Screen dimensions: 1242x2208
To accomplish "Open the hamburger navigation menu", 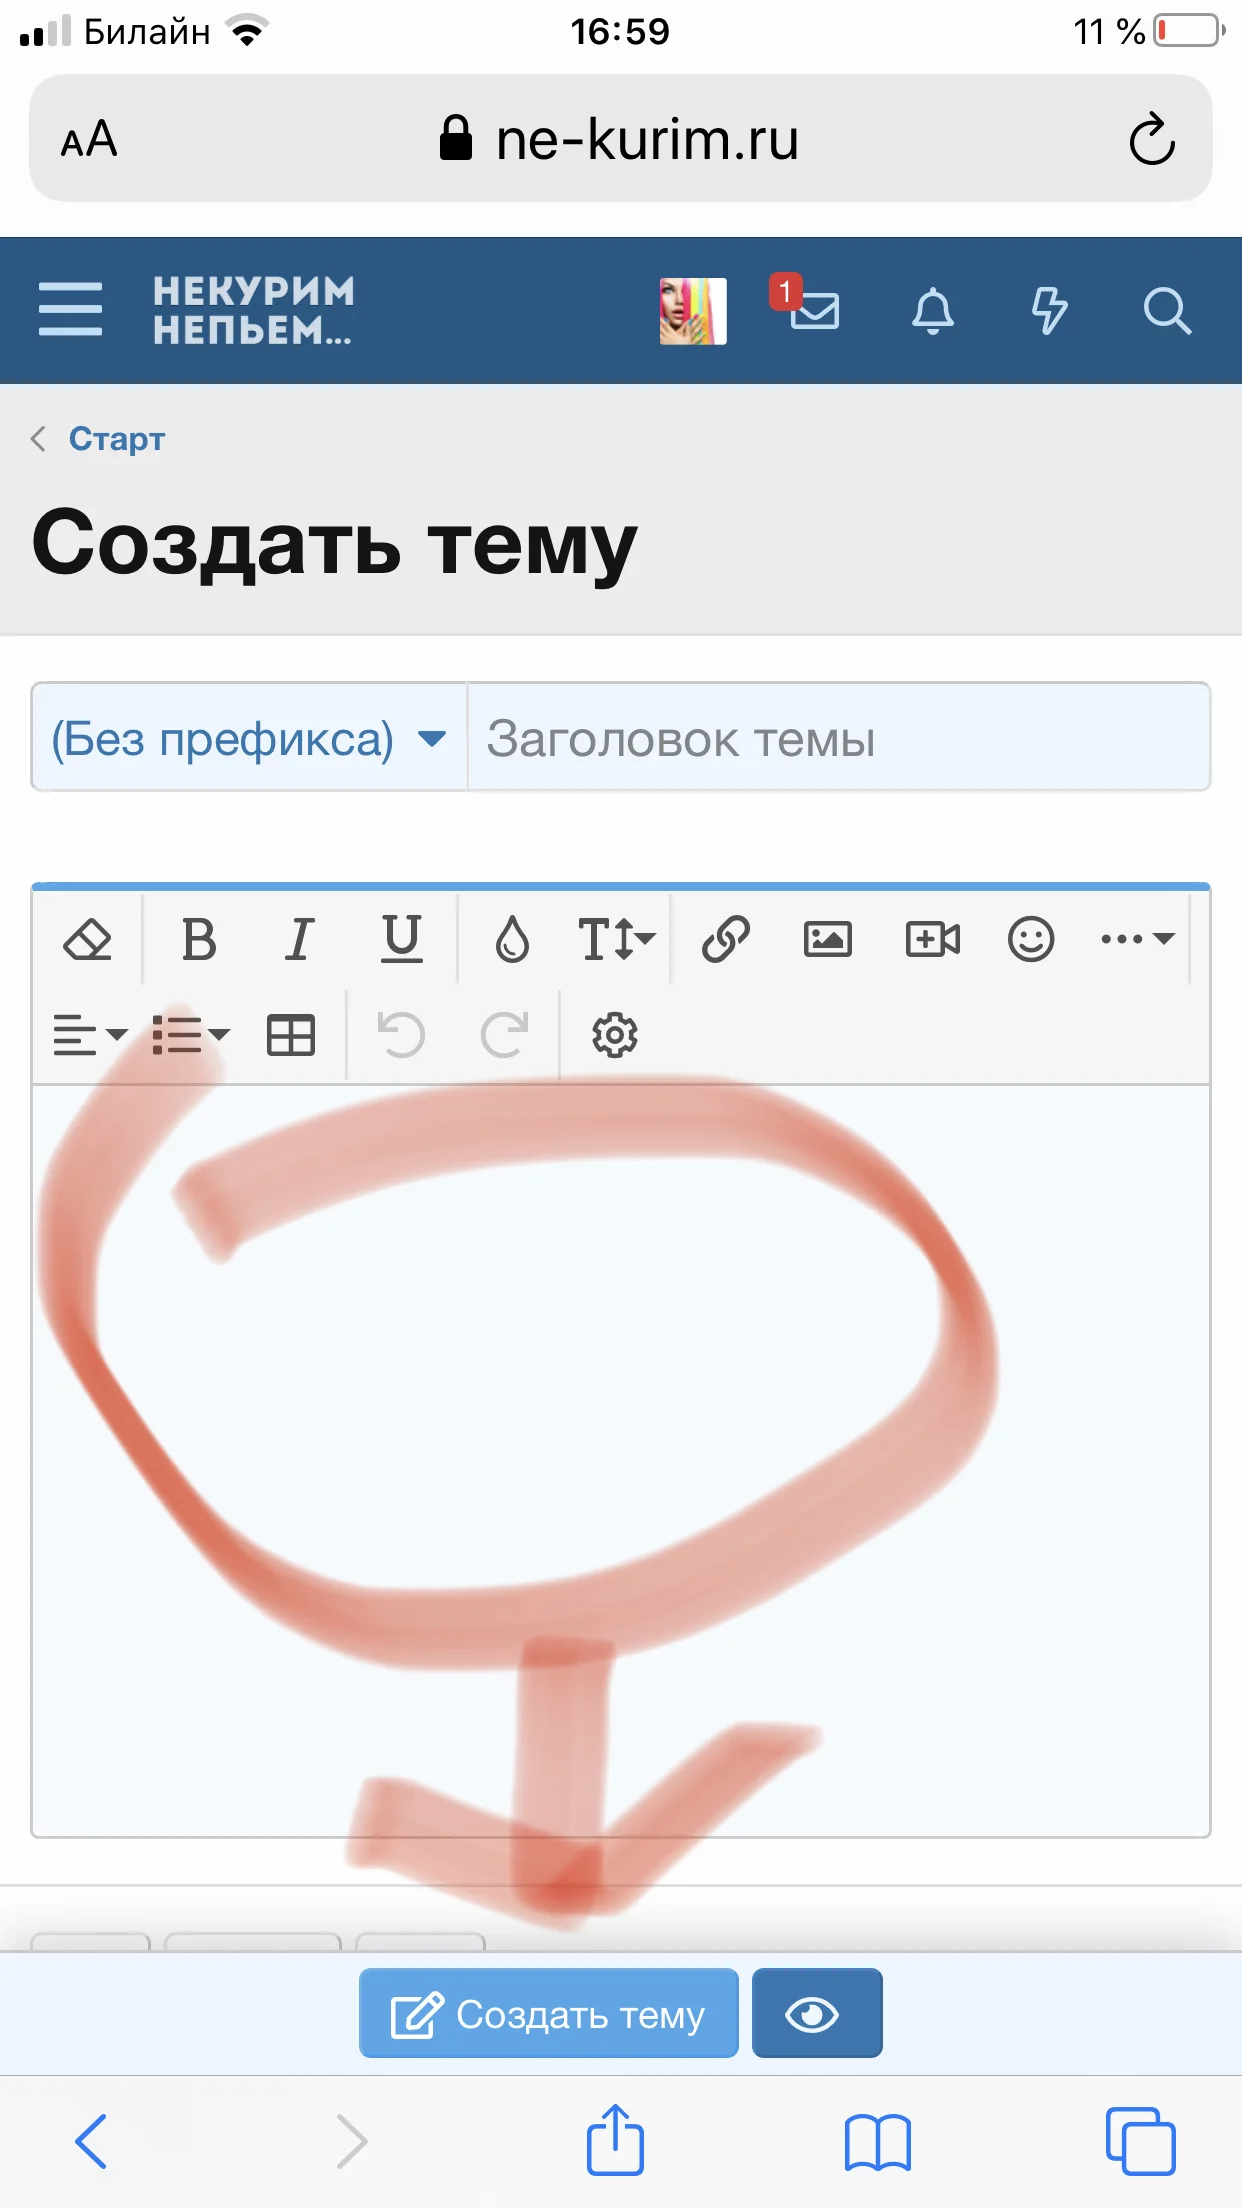I will (70, 309).
